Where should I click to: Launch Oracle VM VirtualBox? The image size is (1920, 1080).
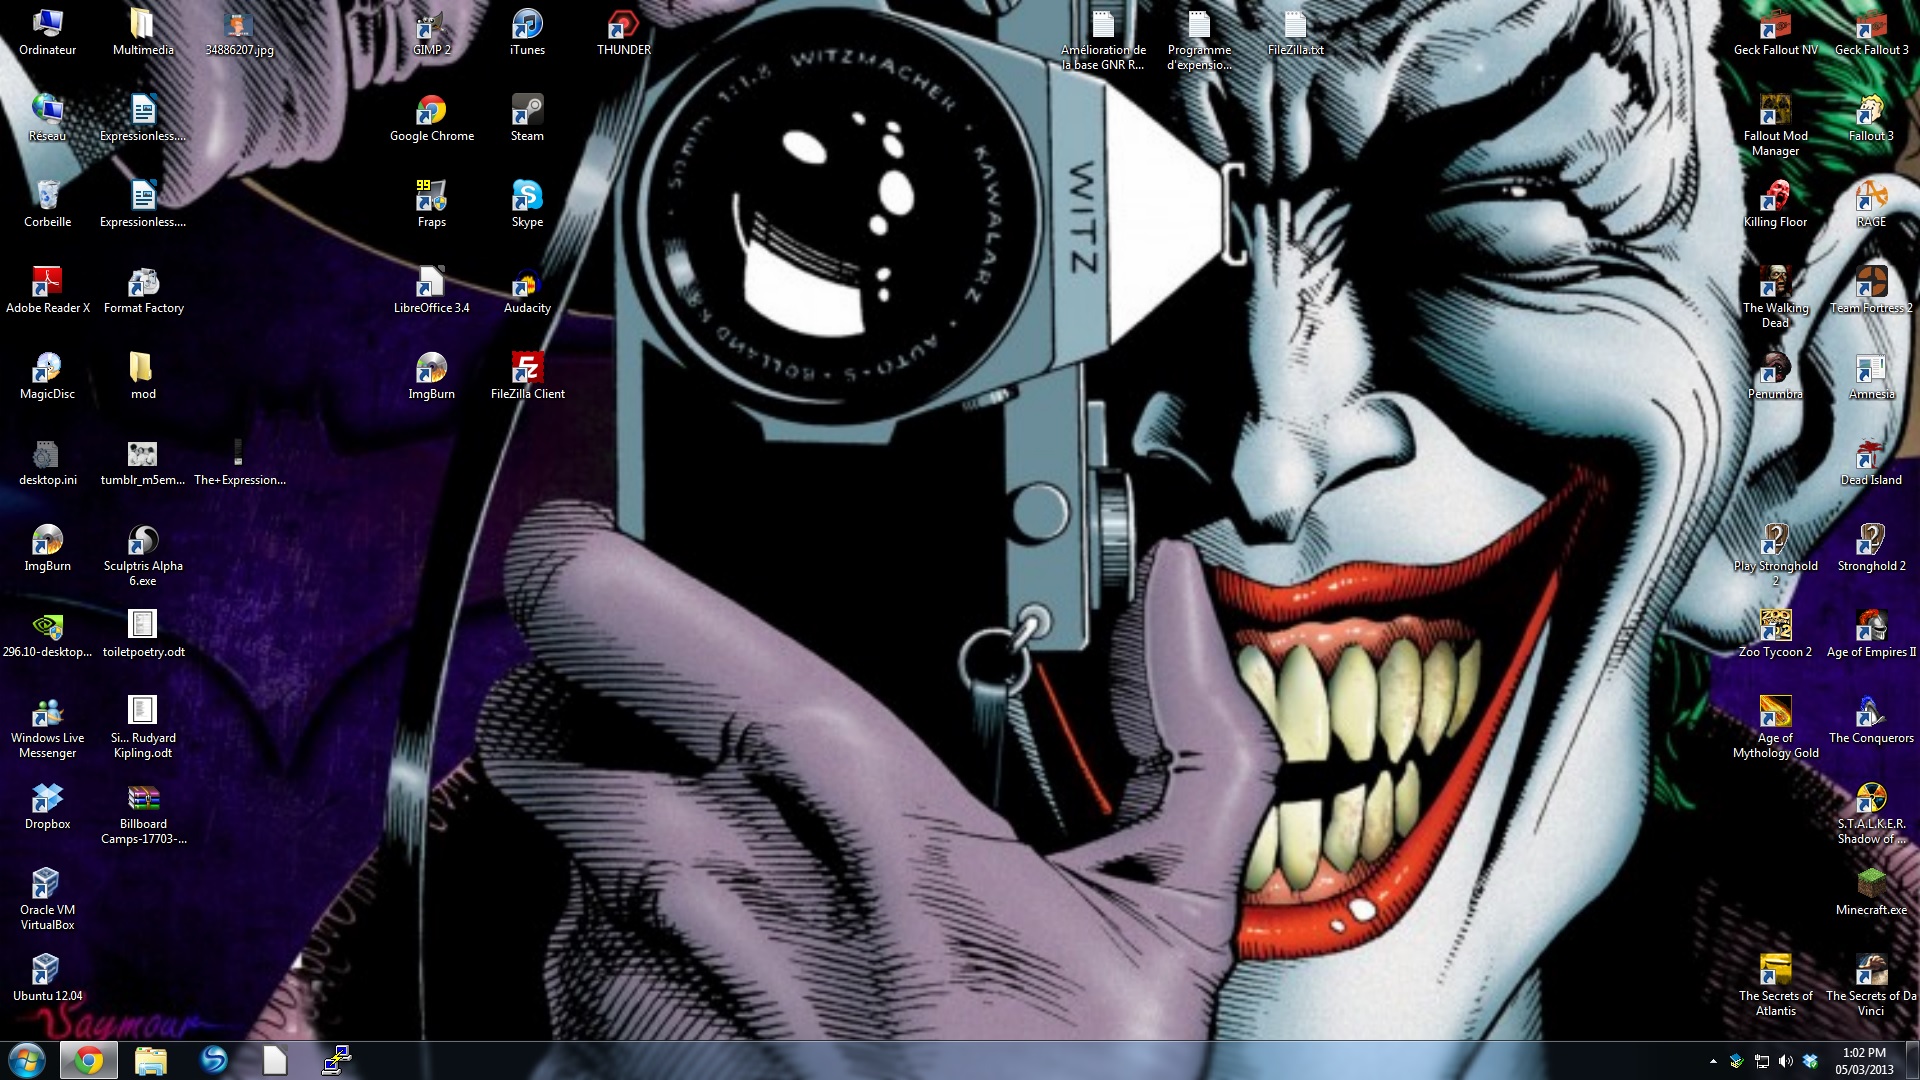pos(47,899)
